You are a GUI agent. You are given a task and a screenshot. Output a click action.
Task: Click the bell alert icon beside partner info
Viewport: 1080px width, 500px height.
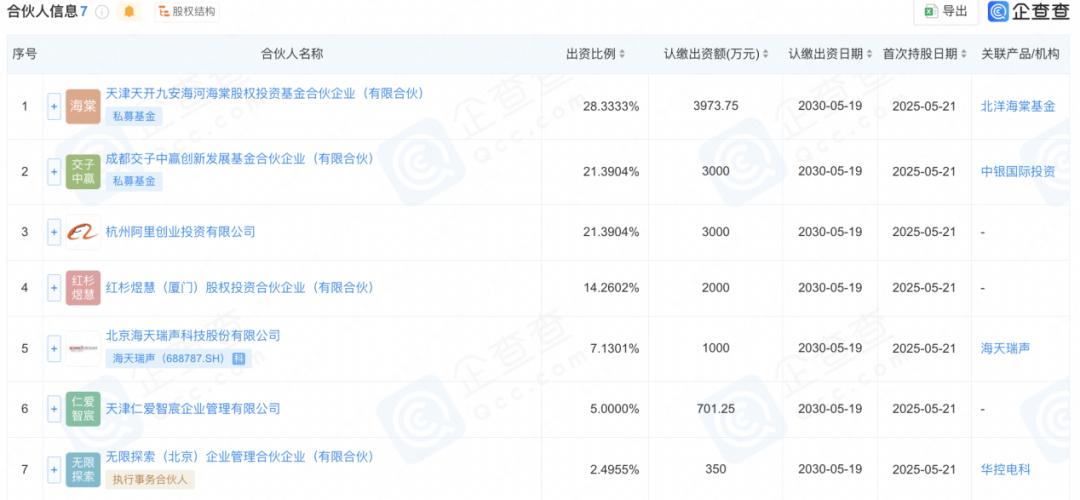pos(129,12)
